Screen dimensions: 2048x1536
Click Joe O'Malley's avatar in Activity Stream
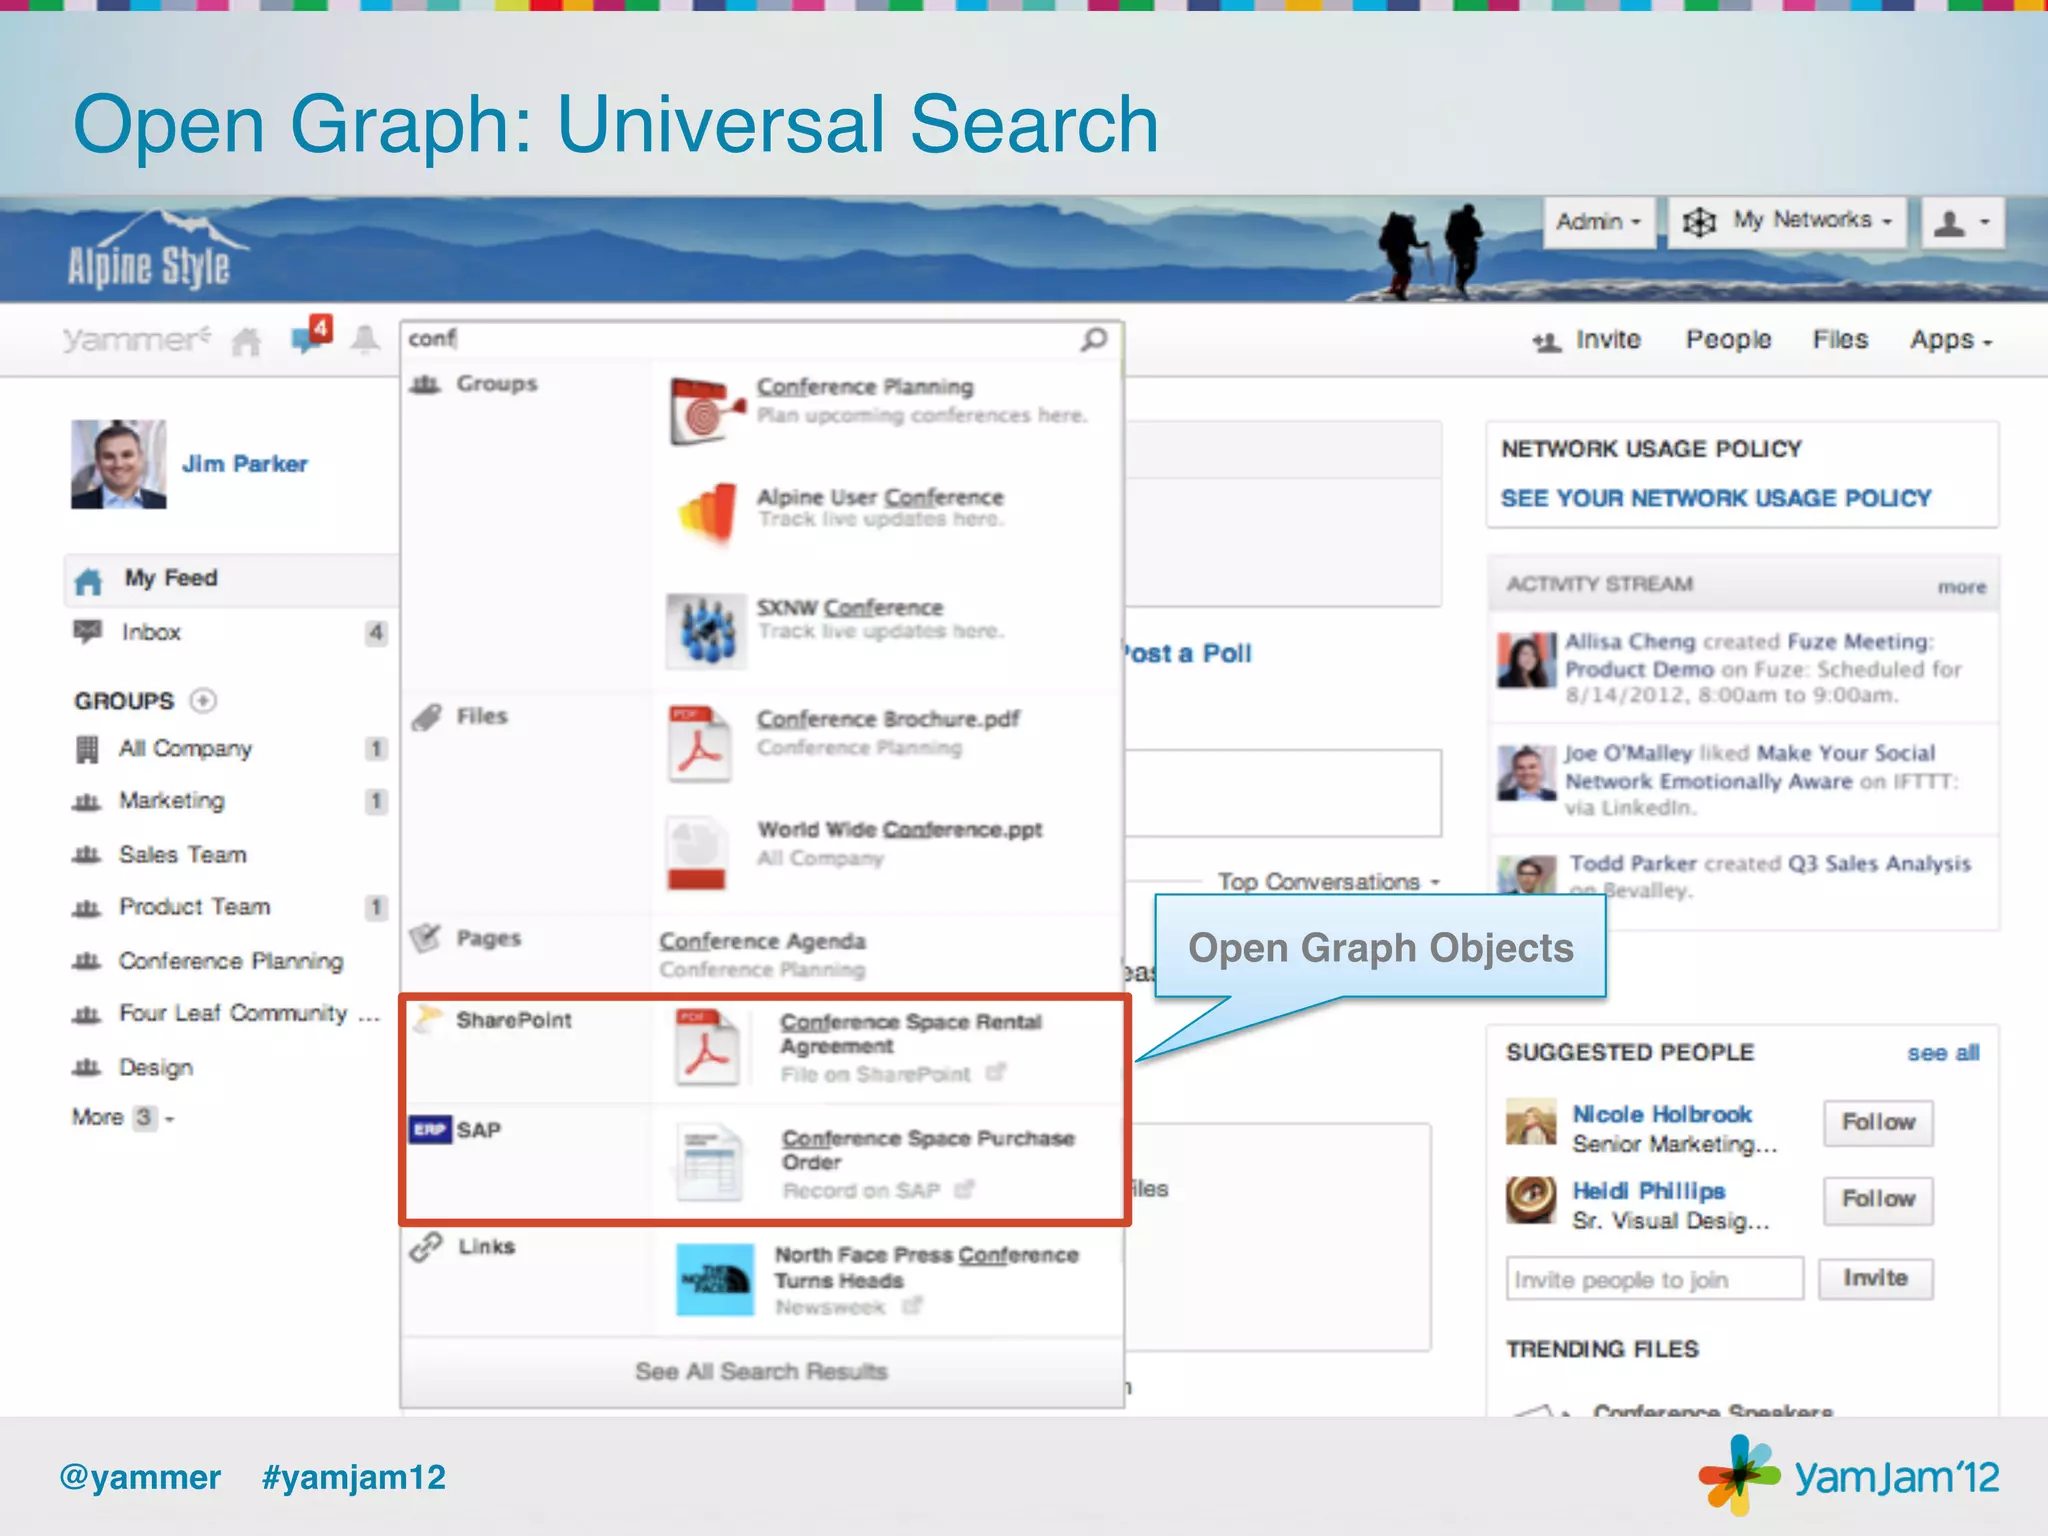point(1526,773)
